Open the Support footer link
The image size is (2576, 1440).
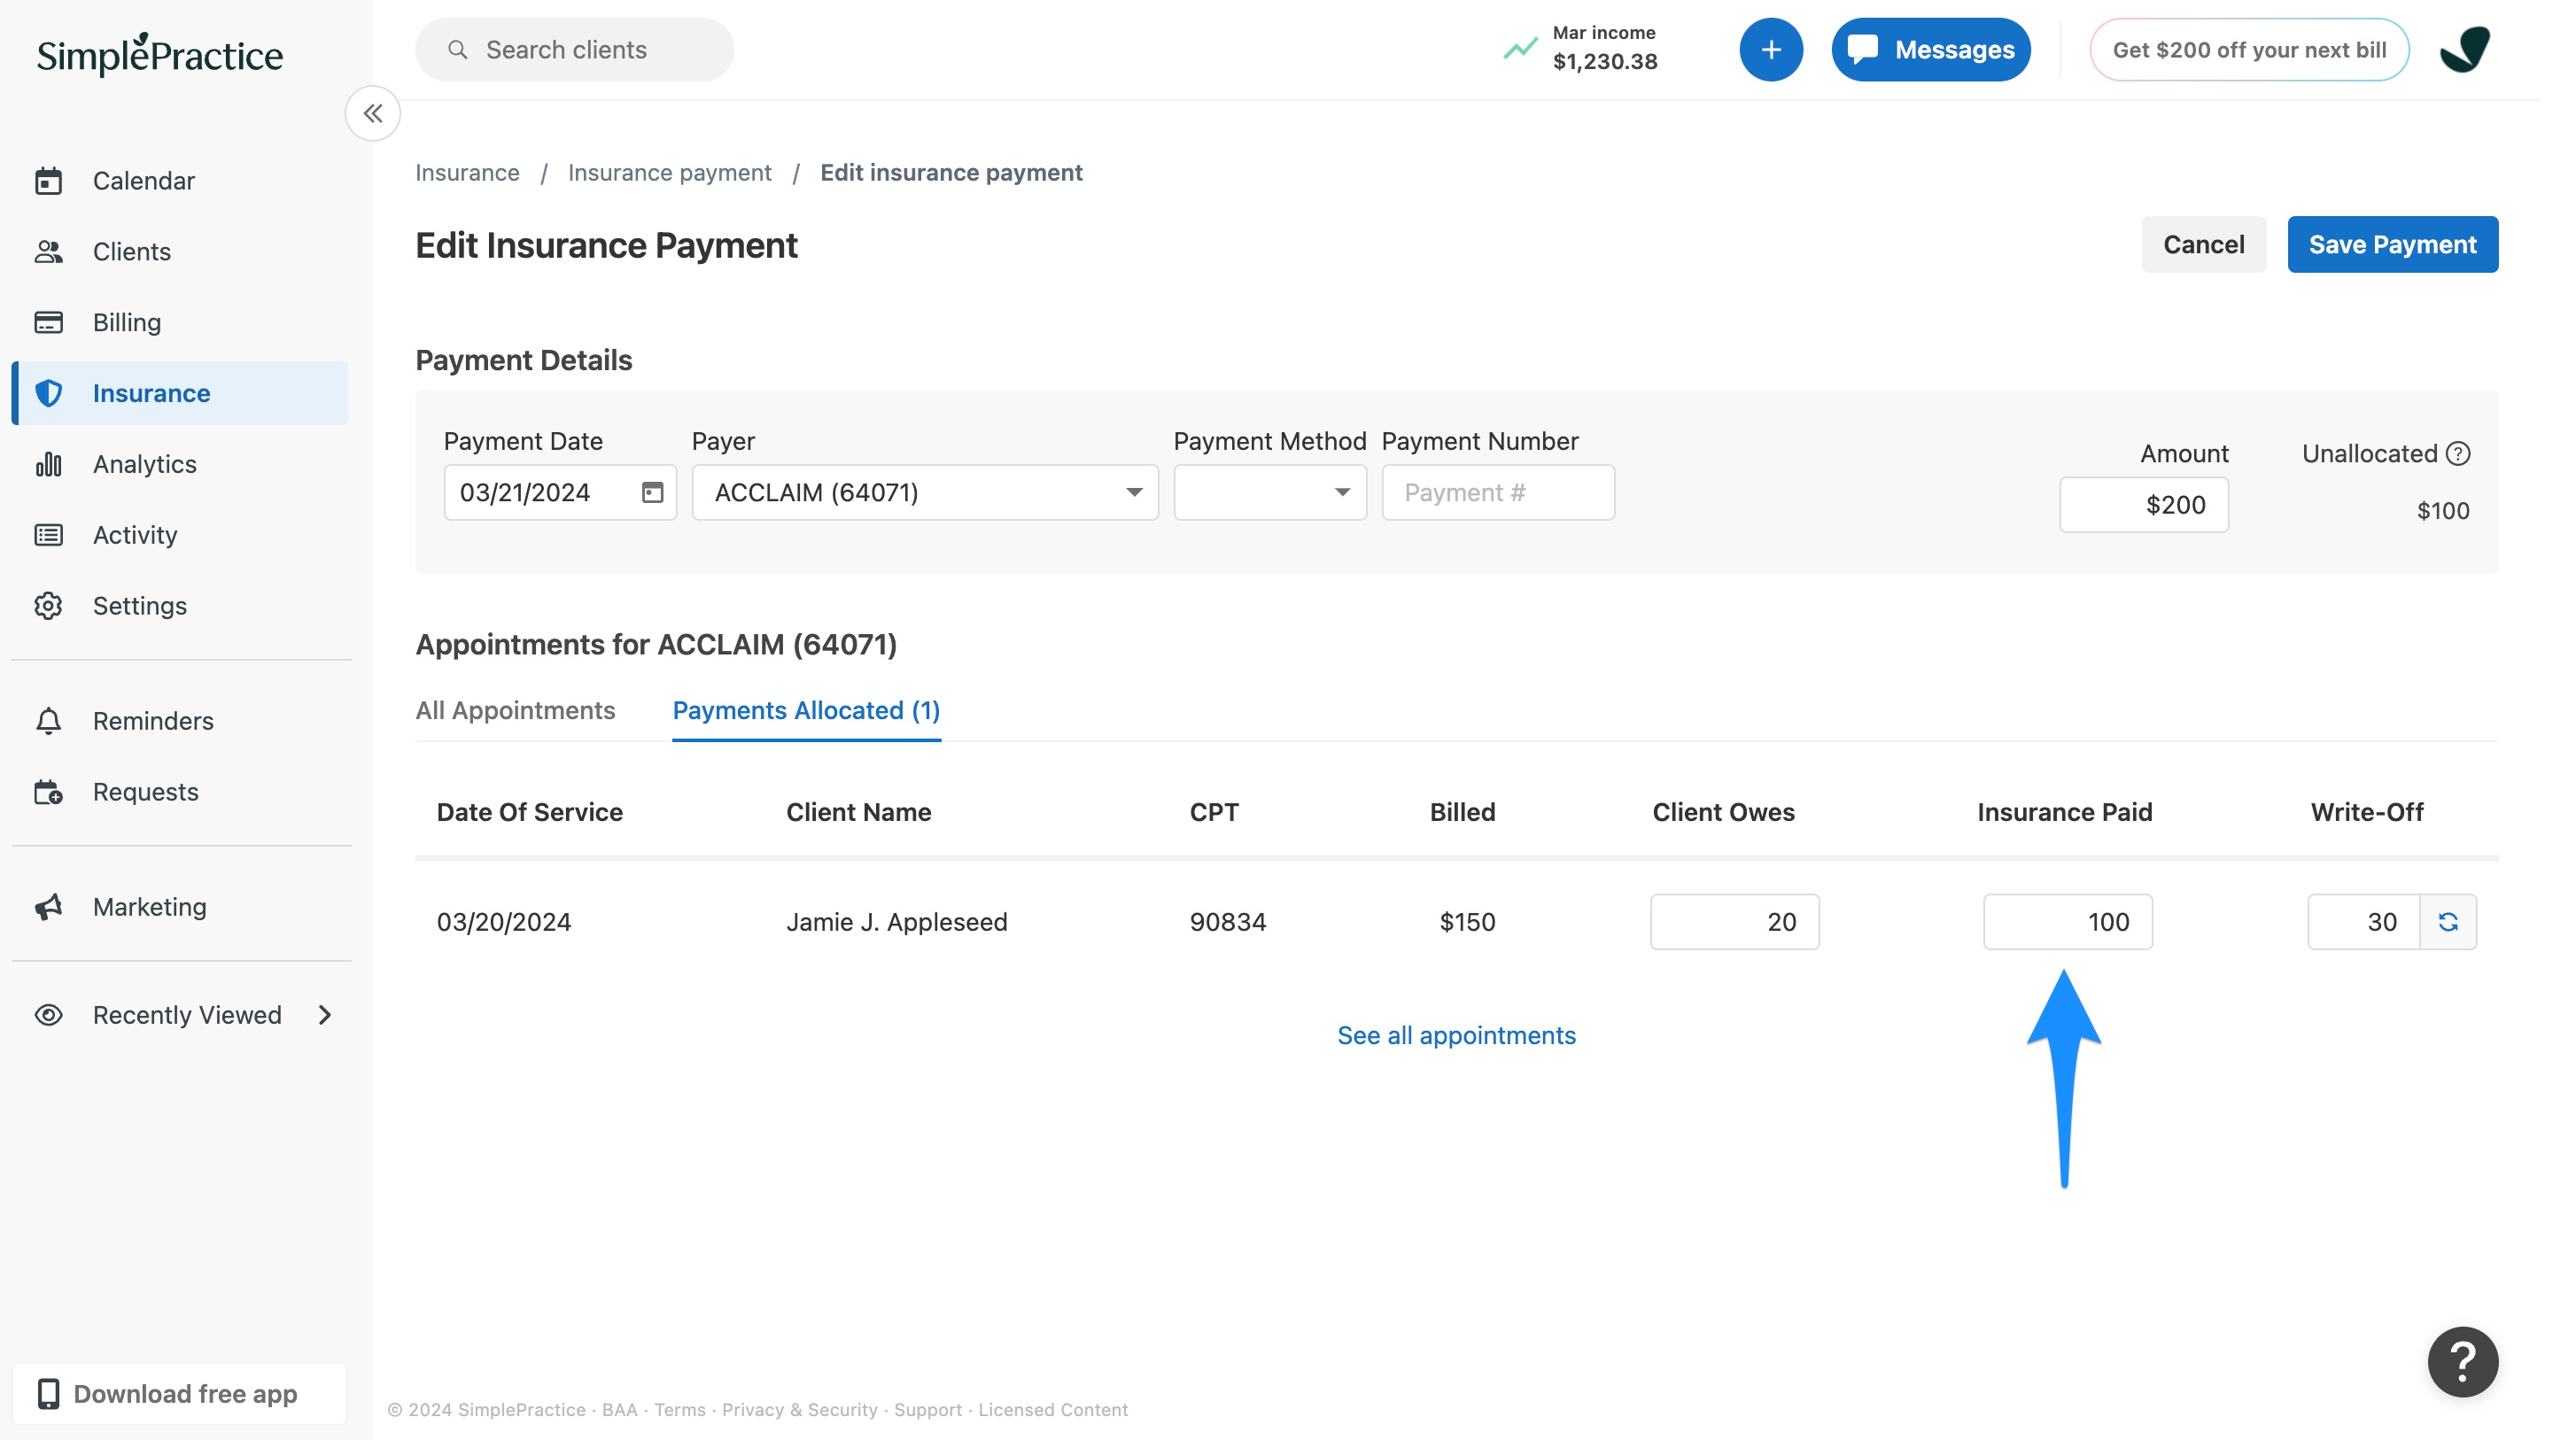click(927, 1409)
